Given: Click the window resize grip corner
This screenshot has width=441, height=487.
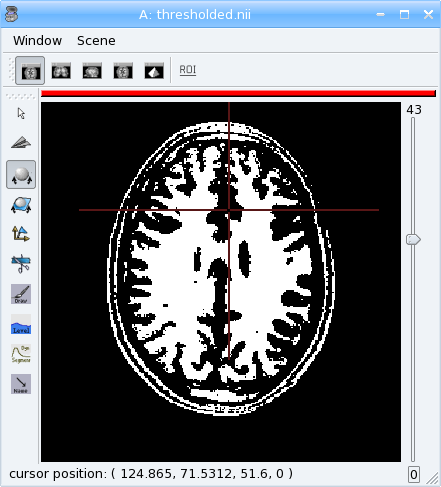Looking at the screenshot, I should click(x=433, y=479).
